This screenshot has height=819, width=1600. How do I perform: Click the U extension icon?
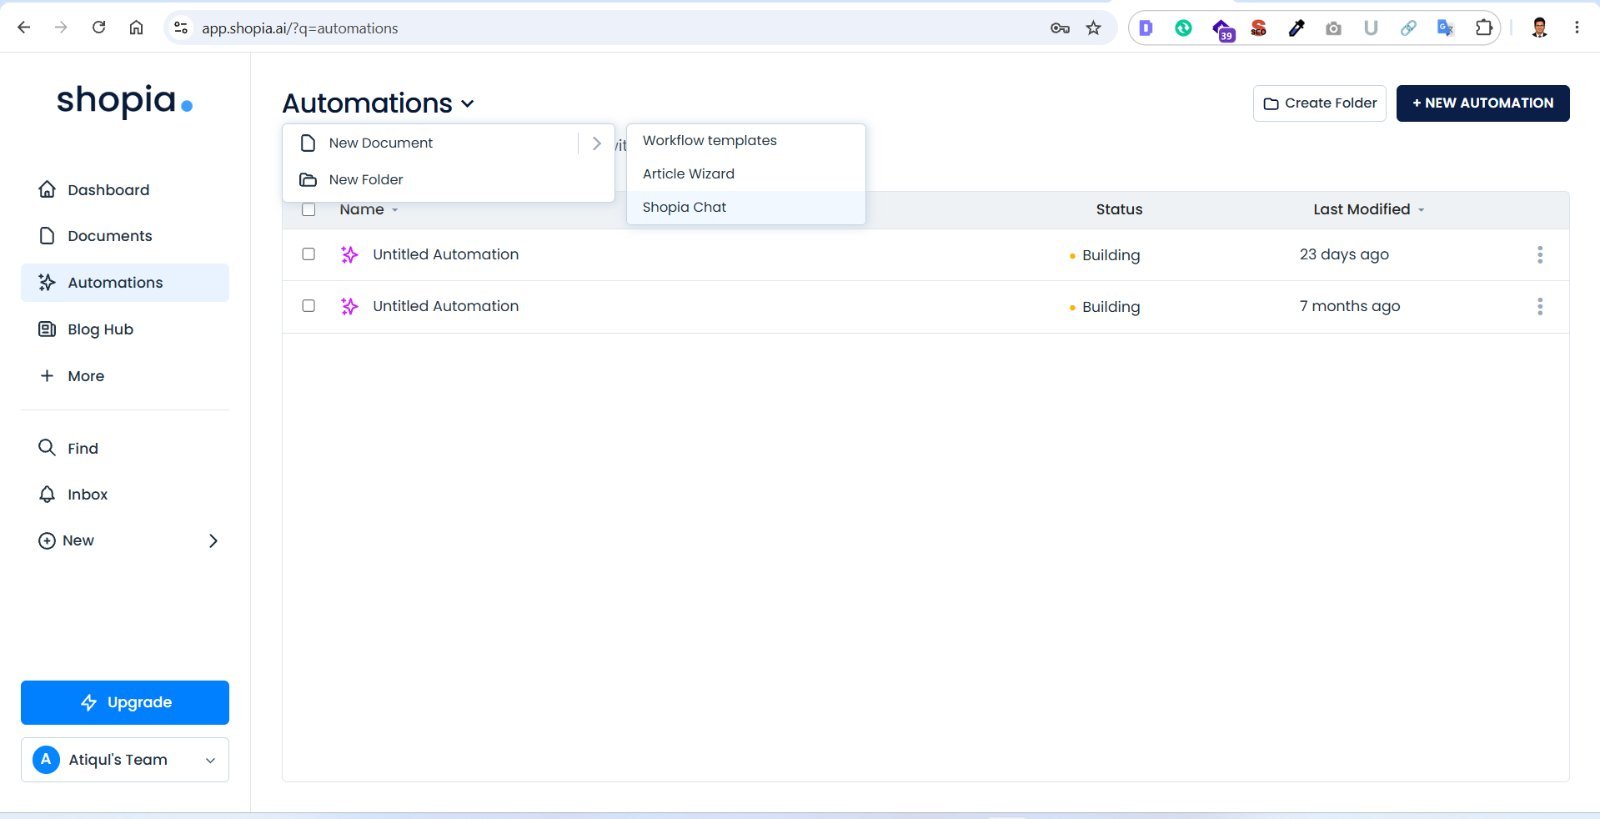pos(1371,28)
